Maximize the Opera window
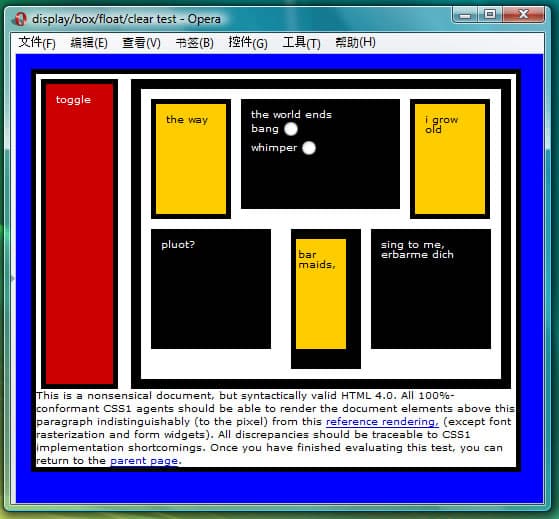Image resolution: width=559 pixels, height=519 pixels. pyautogui.click(x=490, y=15)
